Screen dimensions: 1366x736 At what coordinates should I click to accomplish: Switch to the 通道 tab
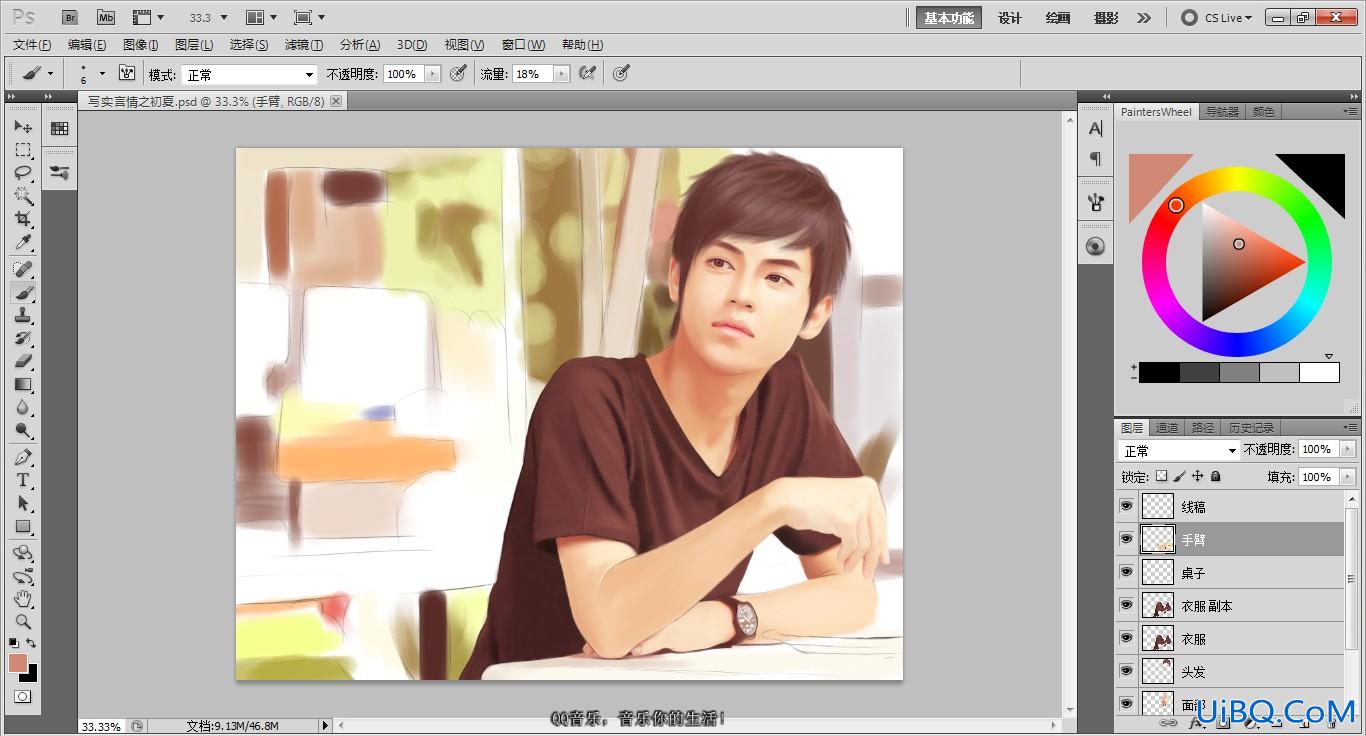(x=1167, y=428)
